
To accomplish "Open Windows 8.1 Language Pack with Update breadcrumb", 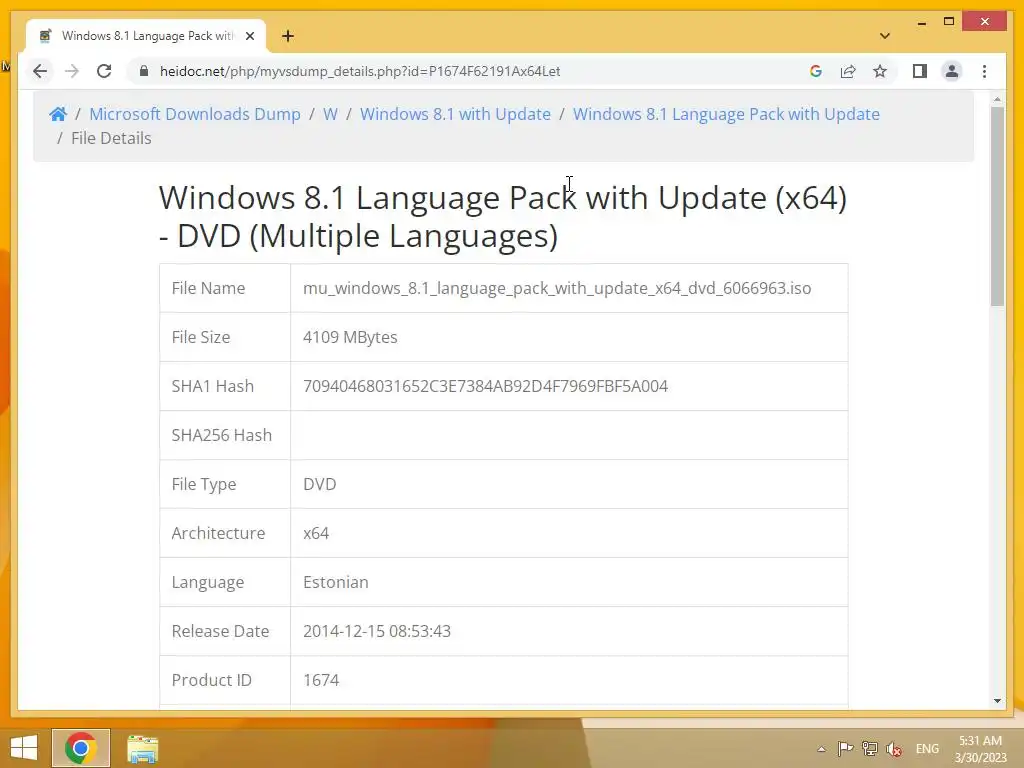I will [x=726, y=114].
